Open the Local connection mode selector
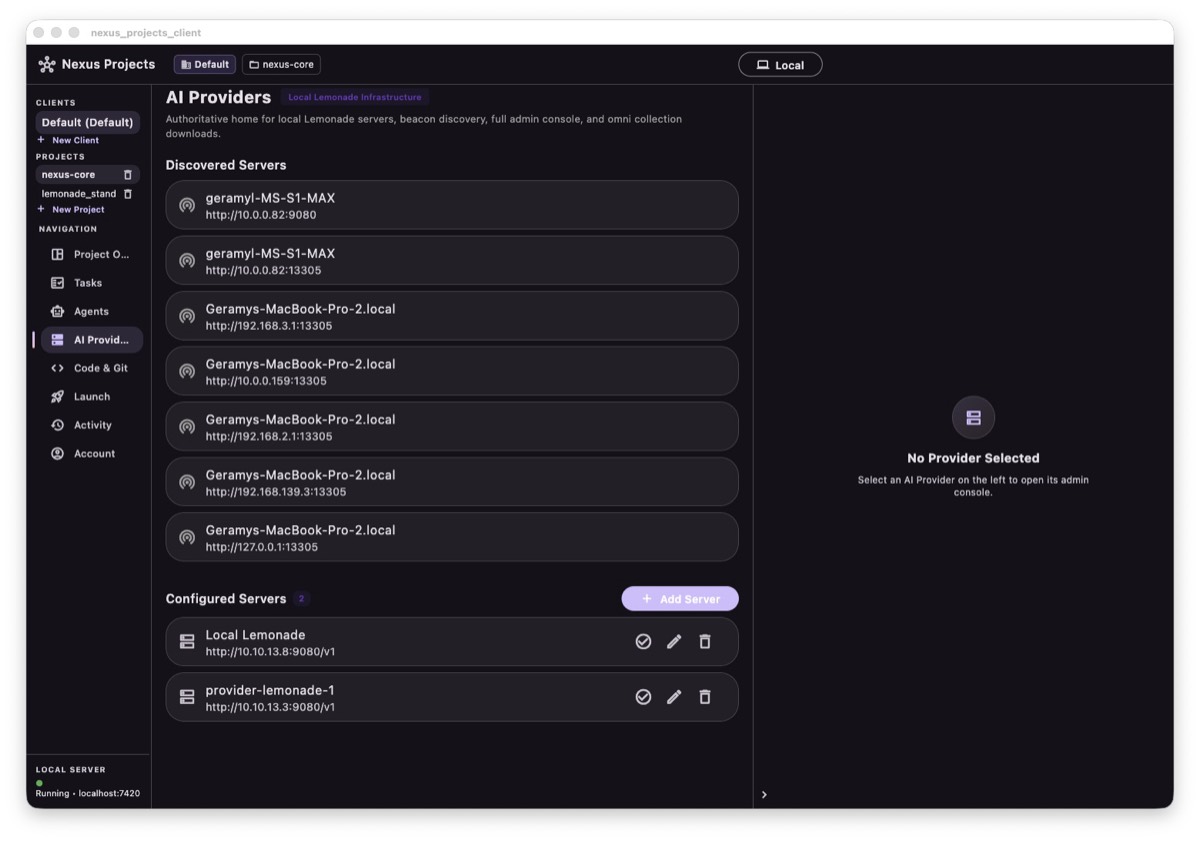 click(x=780, y=65)
